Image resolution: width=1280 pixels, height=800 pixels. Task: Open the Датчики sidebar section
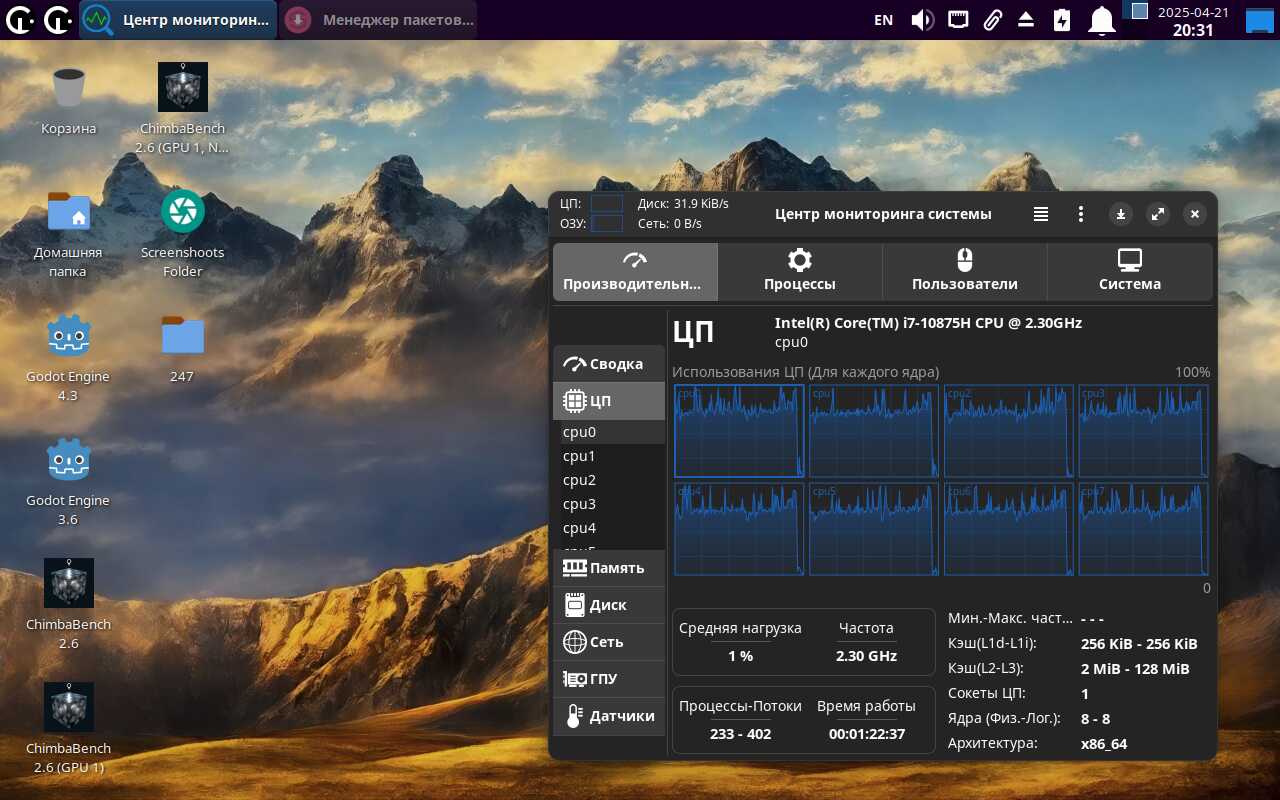pyautogui.click(x=608, y=716)
